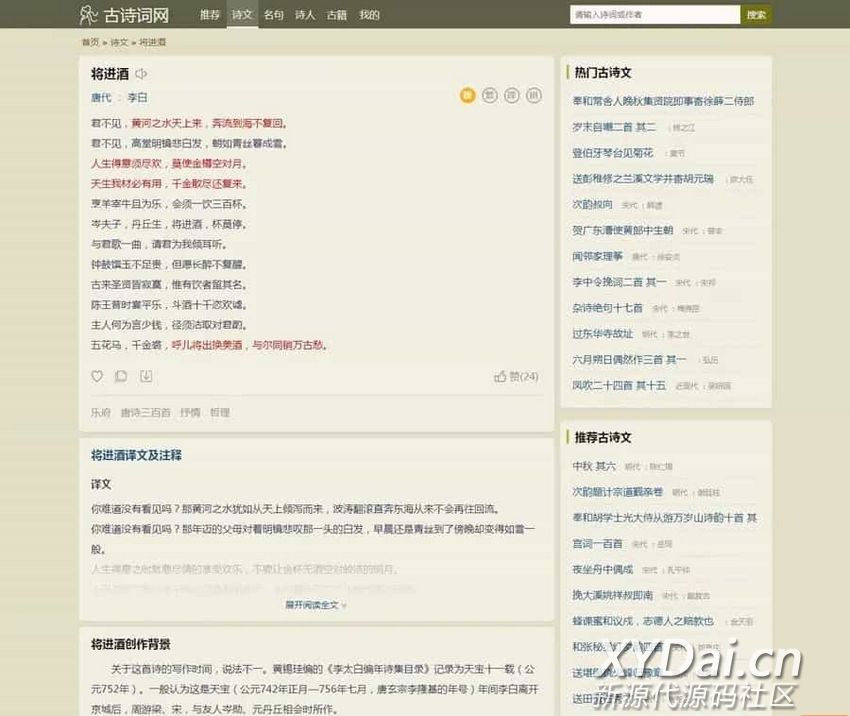Expand full text with 展开阅读全文
This screenshot has width=850, height=716.
(316, 605)
